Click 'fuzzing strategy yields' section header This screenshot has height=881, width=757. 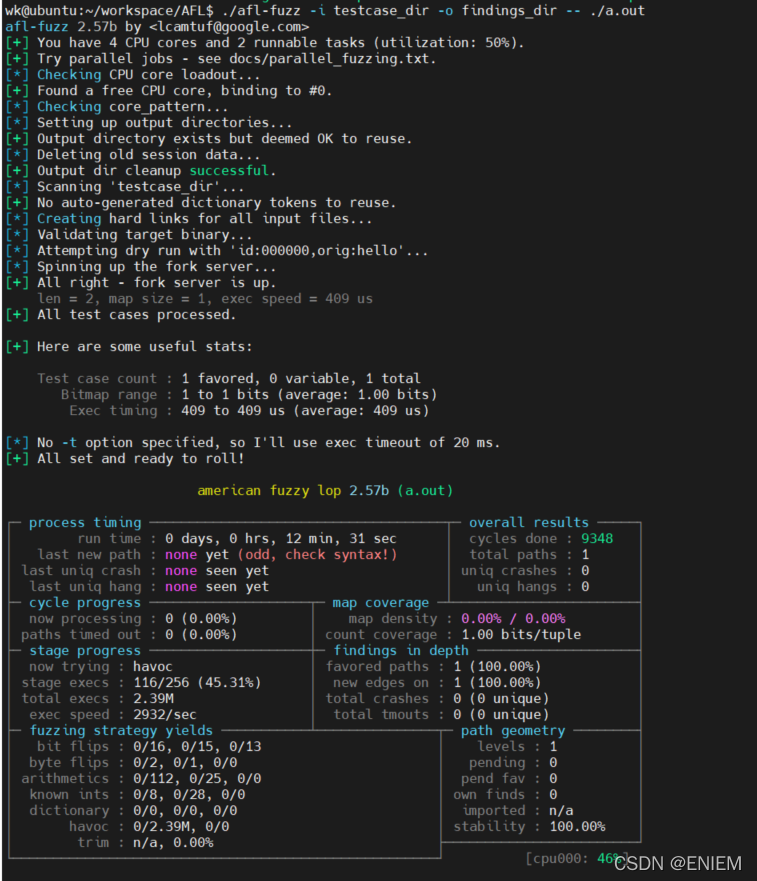121,730
